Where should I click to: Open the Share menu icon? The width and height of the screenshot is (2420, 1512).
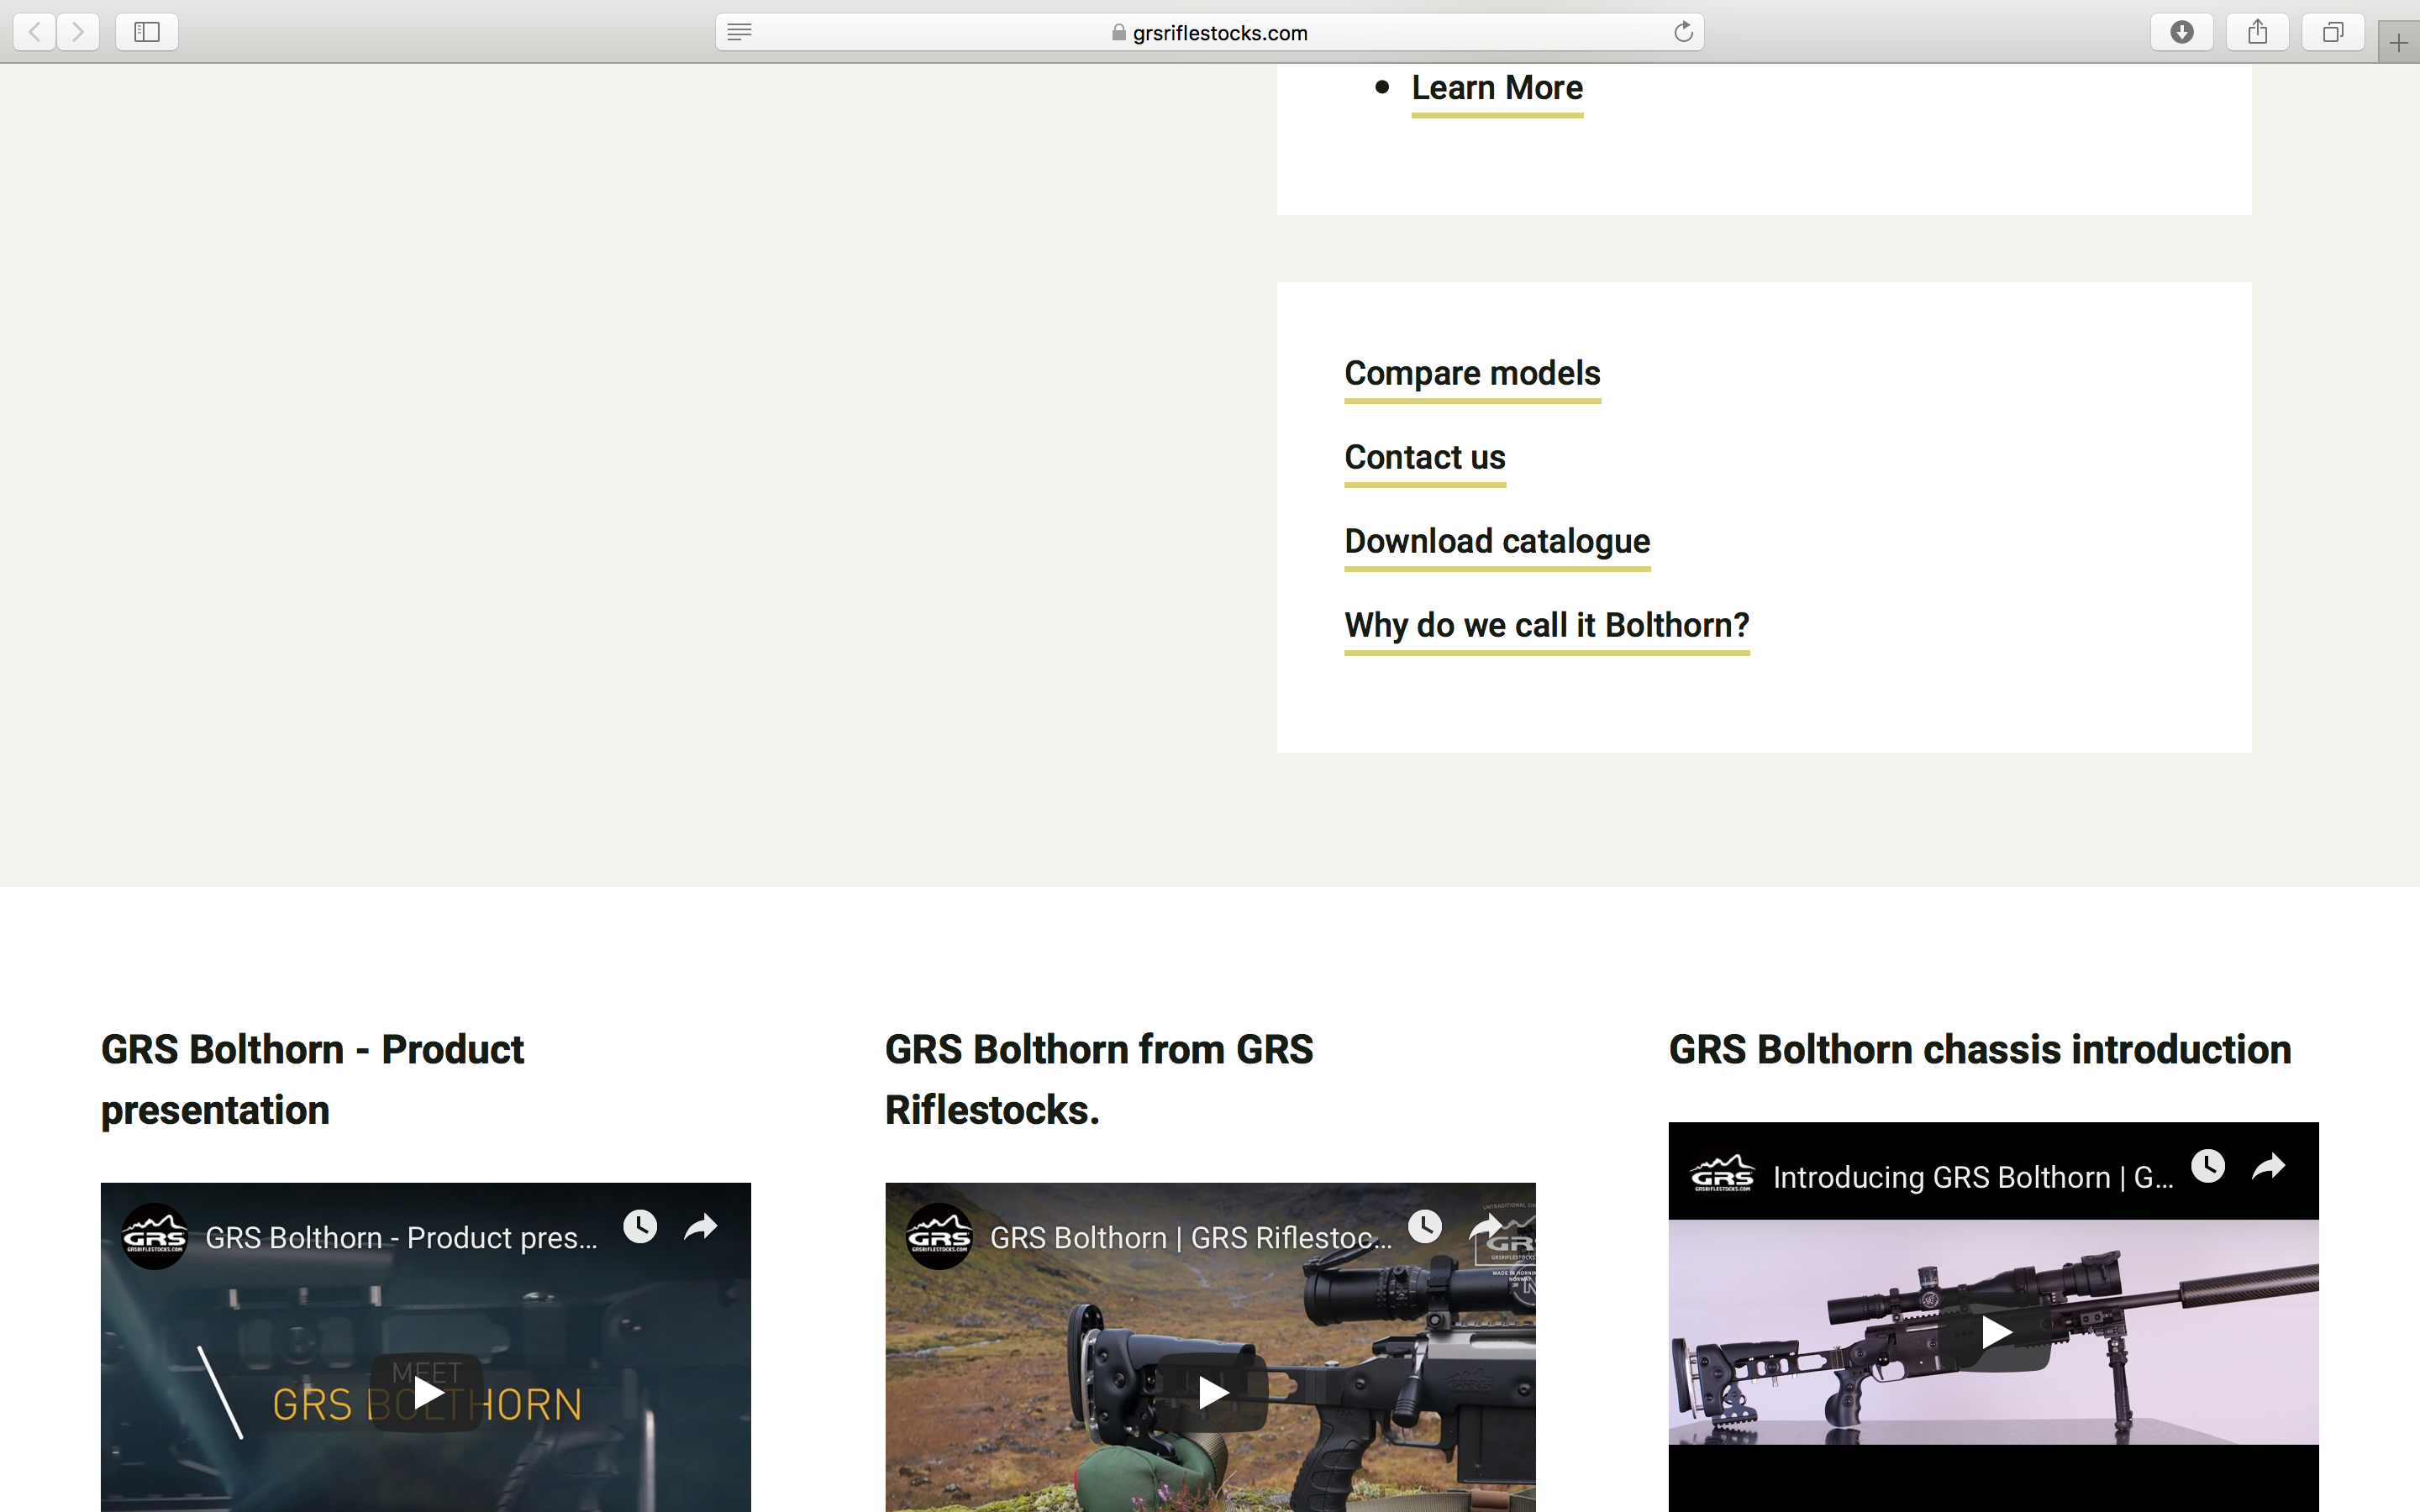(x=2258, y=32)
